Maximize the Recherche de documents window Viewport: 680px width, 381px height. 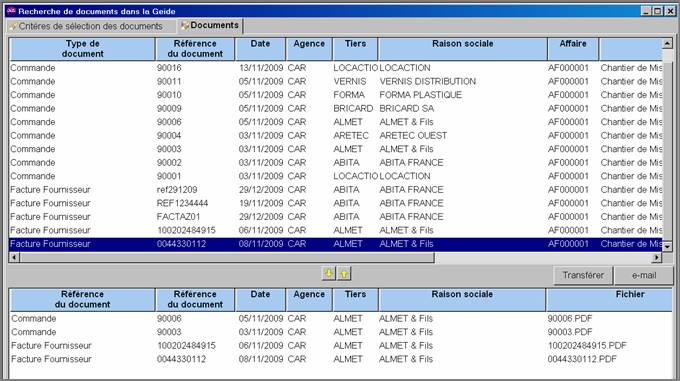(x=657, y=11)
